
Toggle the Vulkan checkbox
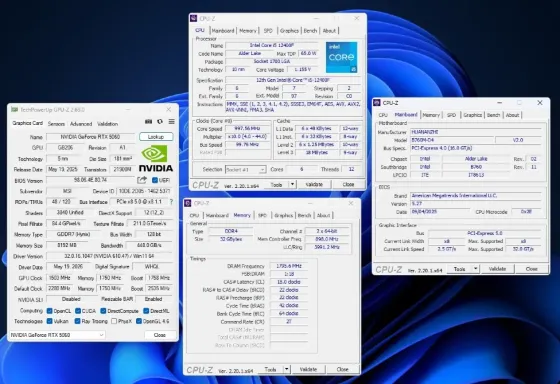pos(50,321)
